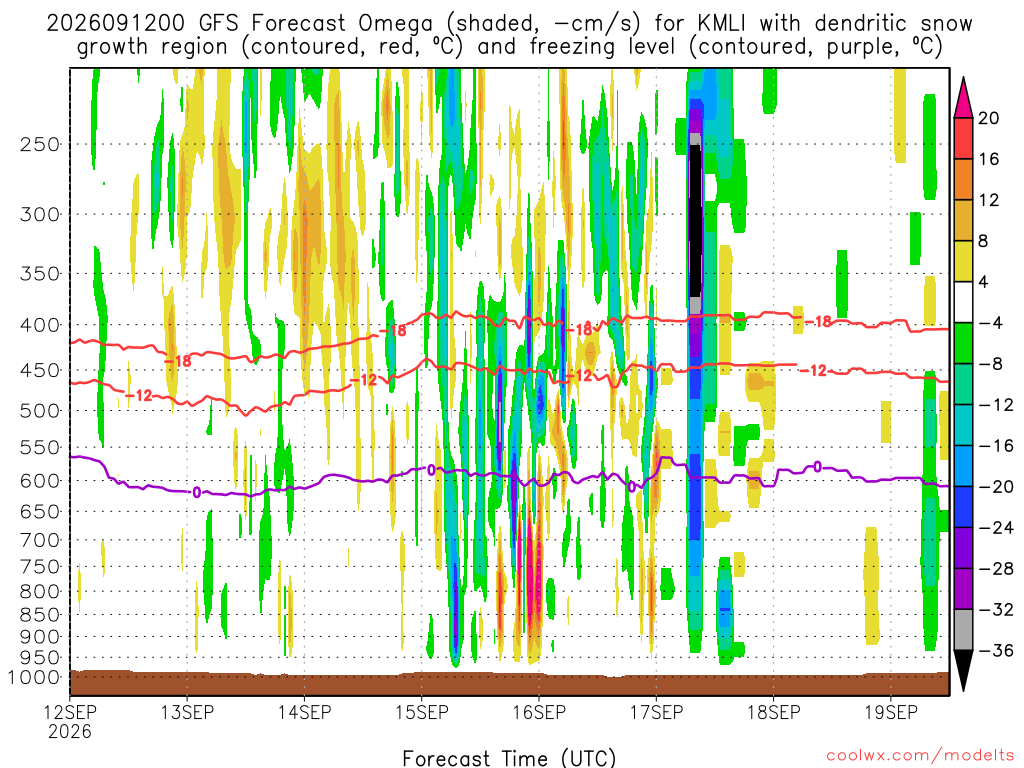The width and height of the screenshot is (1024, 768).
Task: Click the green -4 to -8 colorbar segment
Action: (963, 344)
